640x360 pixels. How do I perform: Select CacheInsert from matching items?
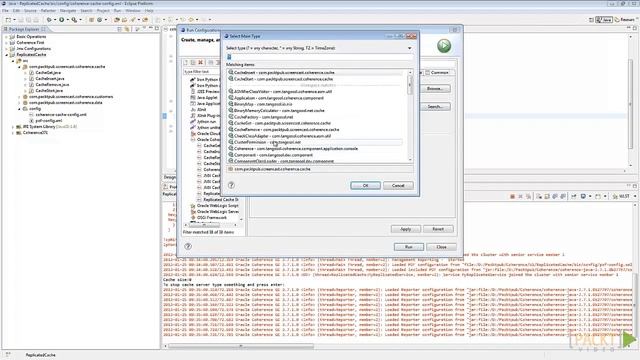pos(316,72)
